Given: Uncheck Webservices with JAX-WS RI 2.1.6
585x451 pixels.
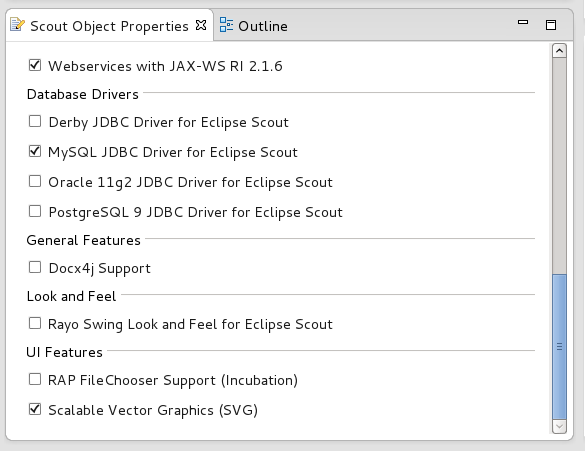Looking at the screenshot, I should [x=35, y=65].
